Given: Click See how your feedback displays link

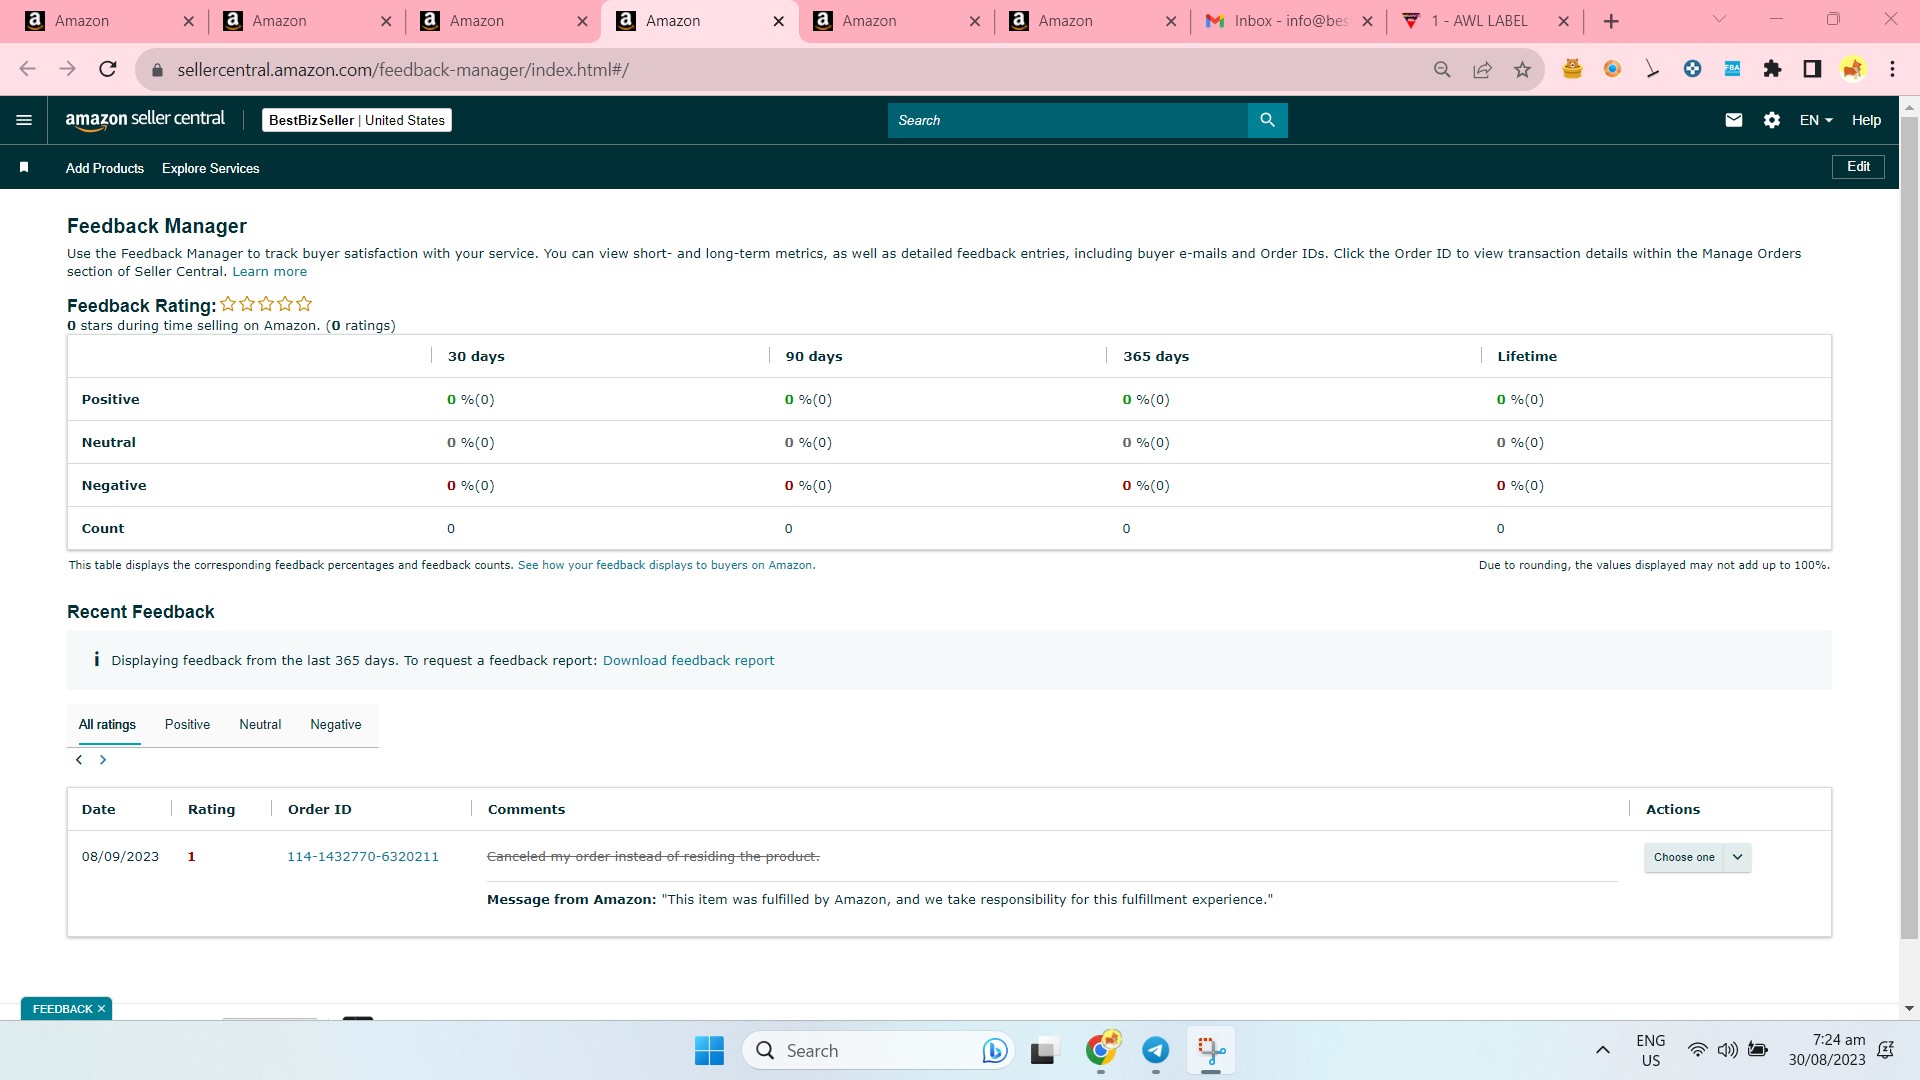Looking at the screenshot, I should point(666,565).
